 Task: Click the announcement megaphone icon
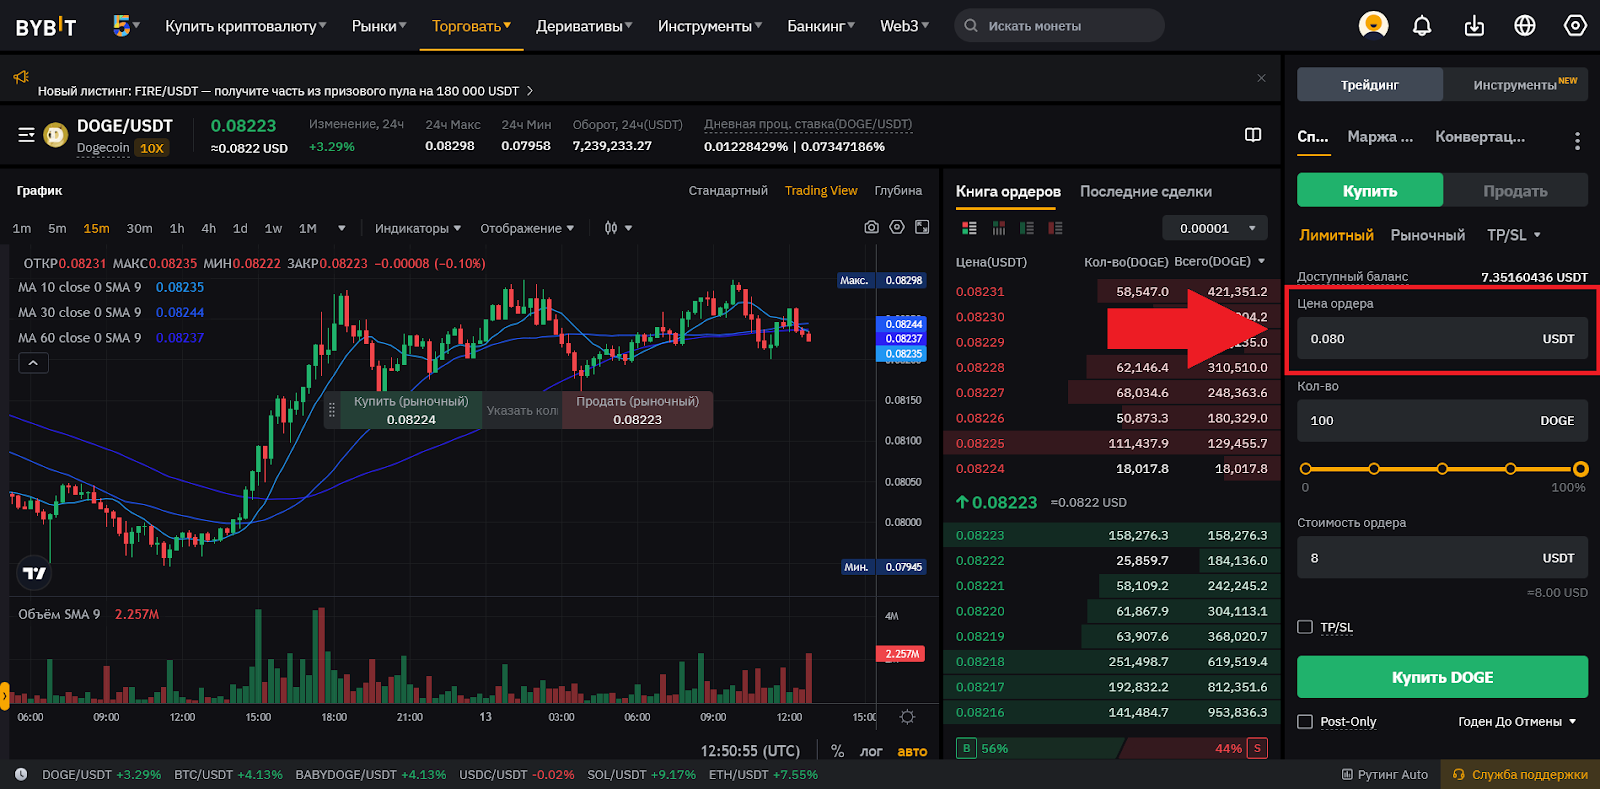click(21, 77)
